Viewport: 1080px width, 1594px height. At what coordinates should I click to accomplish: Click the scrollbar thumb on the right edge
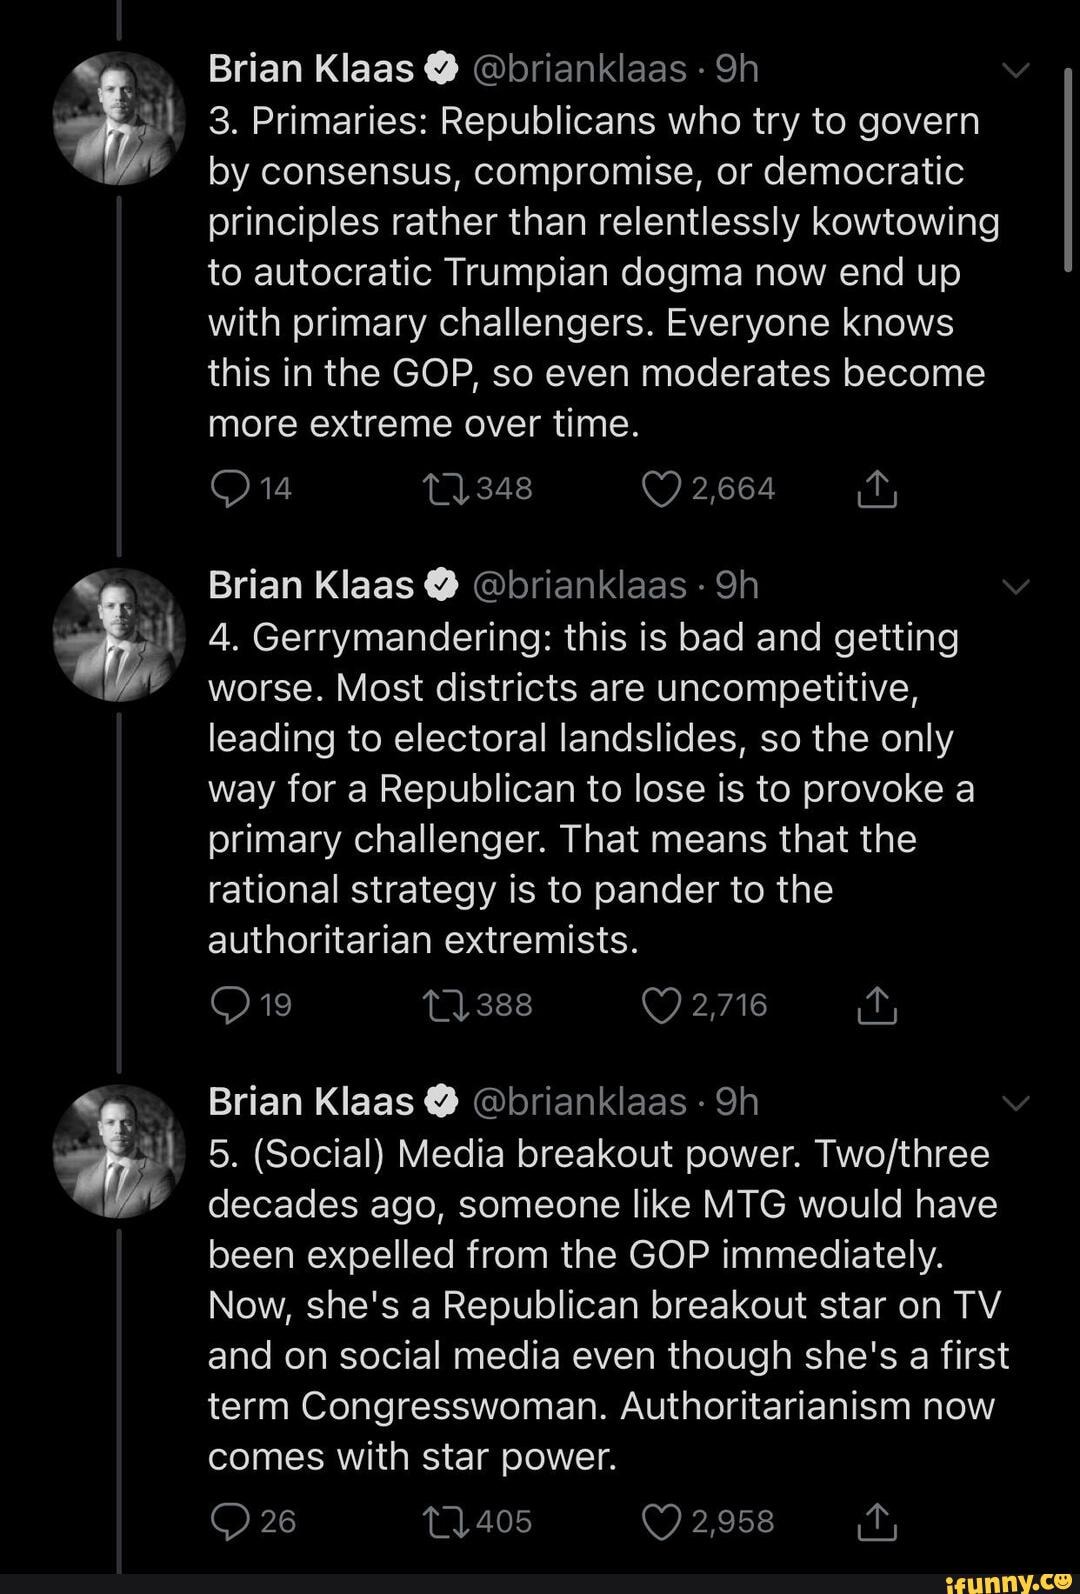[x=1068, y=170]
